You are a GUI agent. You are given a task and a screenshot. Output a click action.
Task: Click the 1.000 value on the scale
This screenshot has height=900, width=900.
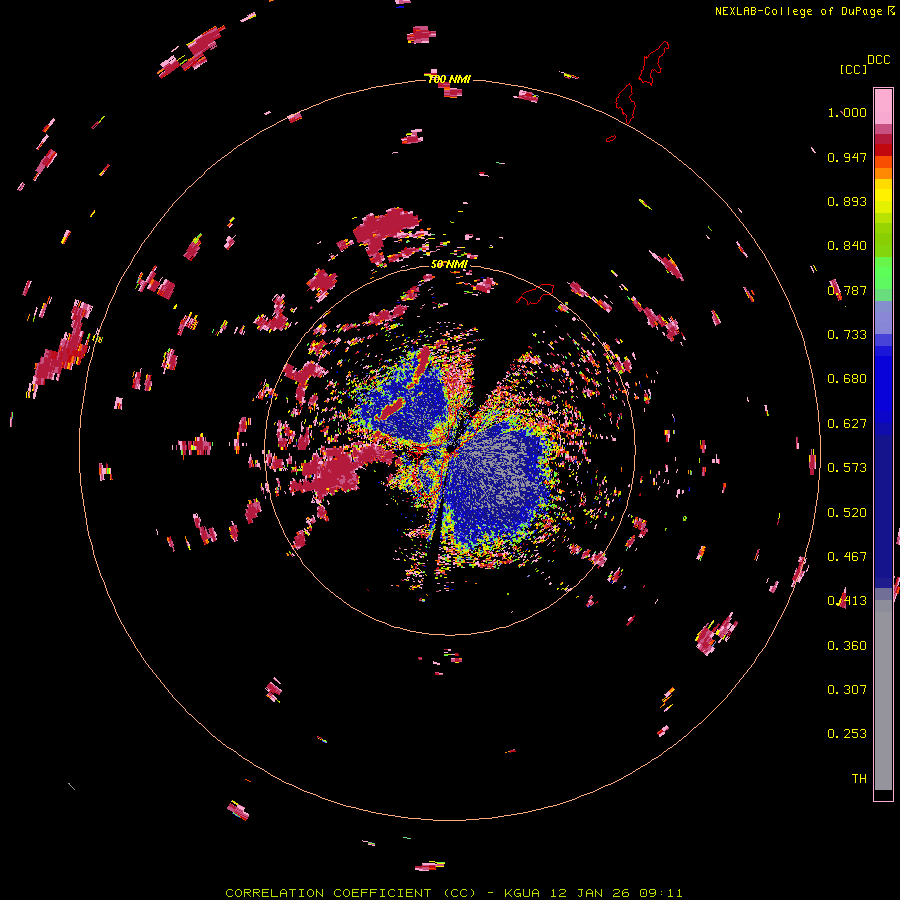click(x=847, y=112)
